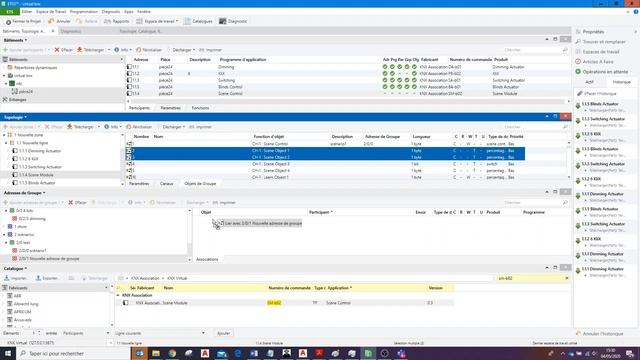Click Réinitialiser in the Topologie toolbar
This screenshot has width=640, height=360.
[x=139, y=127]
